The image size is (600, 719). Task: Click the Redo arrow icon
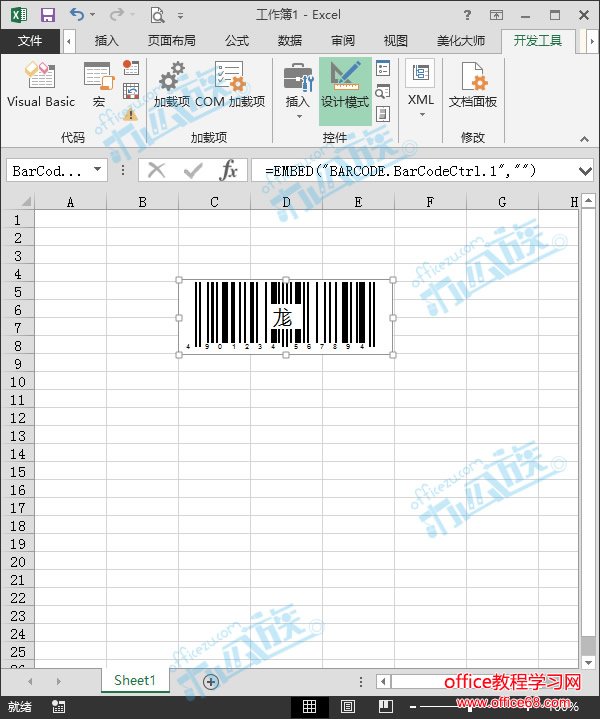(116, 15)
